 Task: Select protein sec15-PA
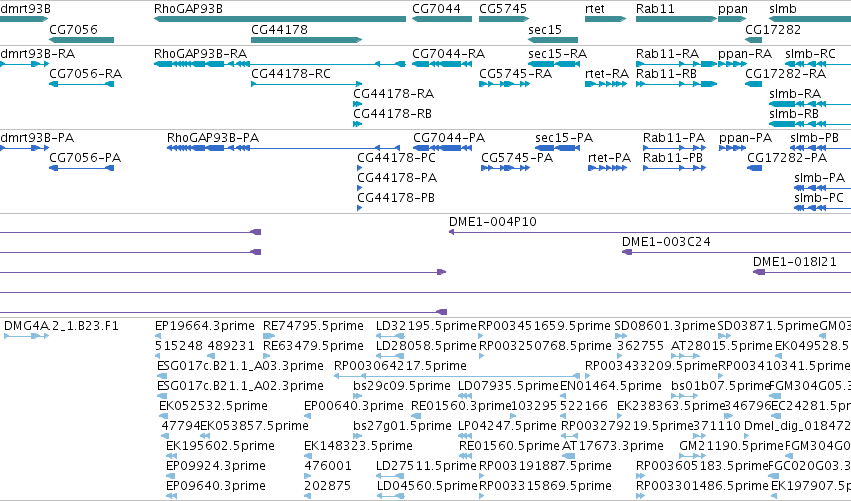(x=557, y=148)
